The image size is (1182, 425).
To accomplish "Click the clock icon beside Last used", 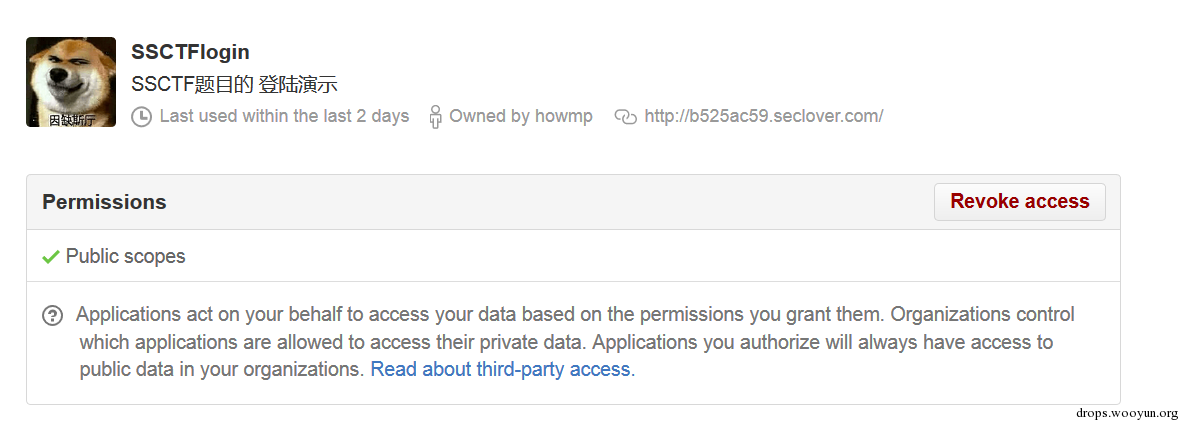I will pyautogui.click(x=141, y=117).
